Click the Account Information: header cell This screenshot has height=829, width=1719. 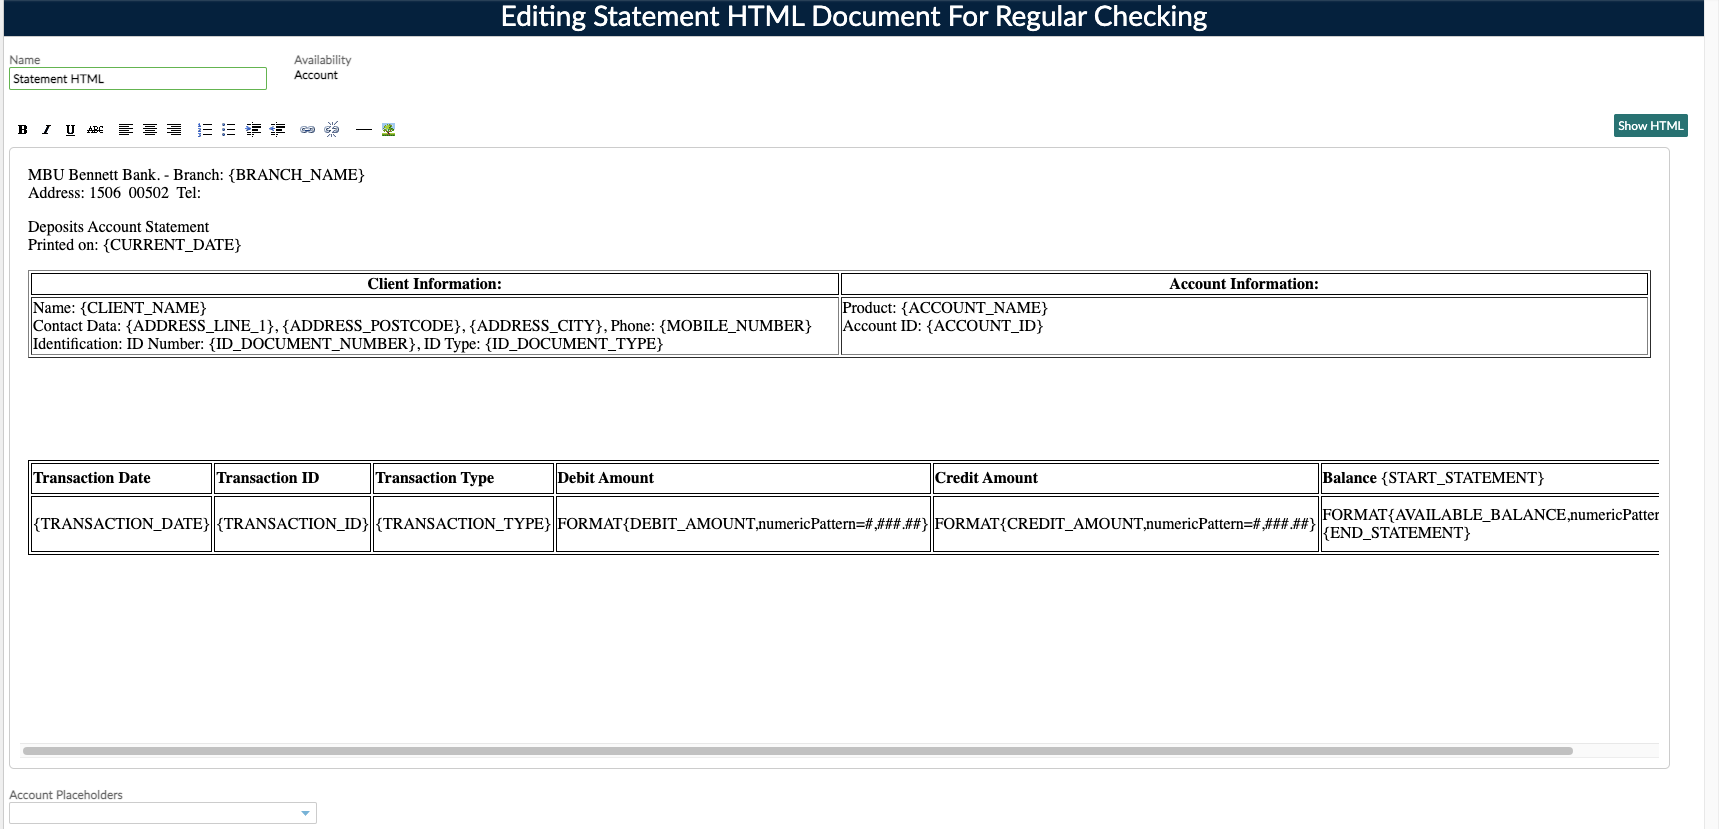(1244, 284)
